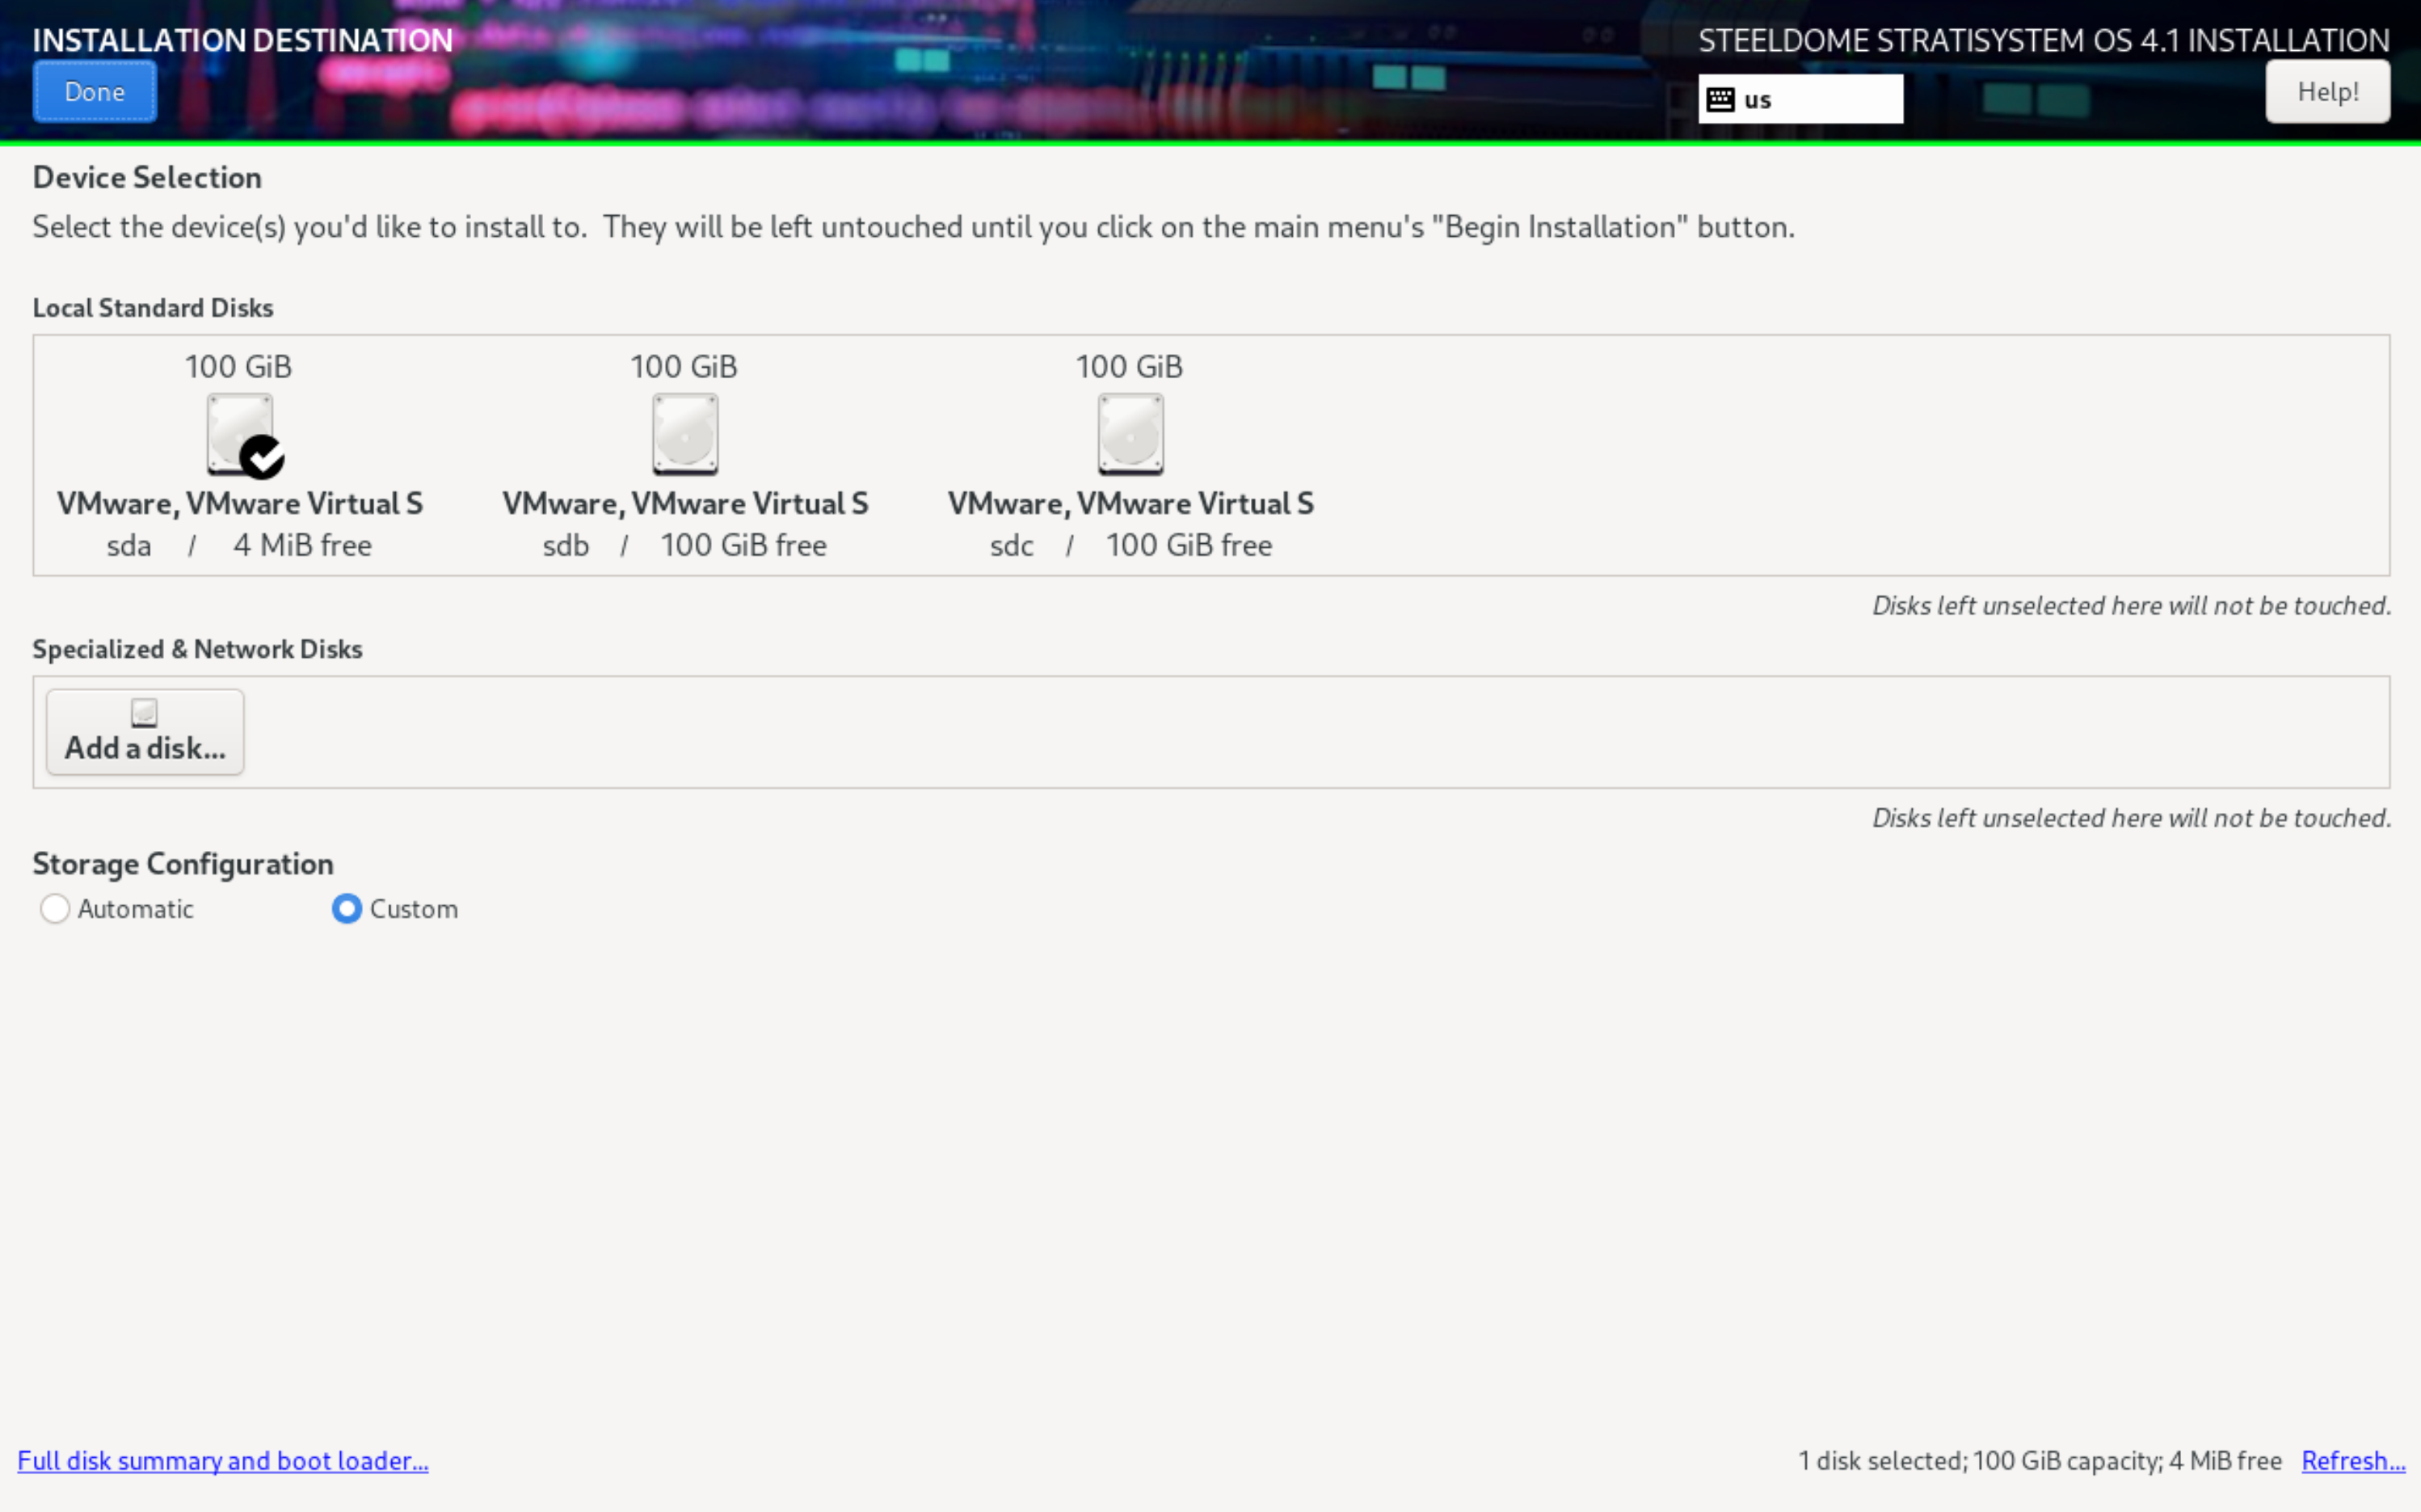The height and width of the screenshot is (1512, 2421).
Task: Click sda 4 MiB free label
Action: click(x=302, y=545)
